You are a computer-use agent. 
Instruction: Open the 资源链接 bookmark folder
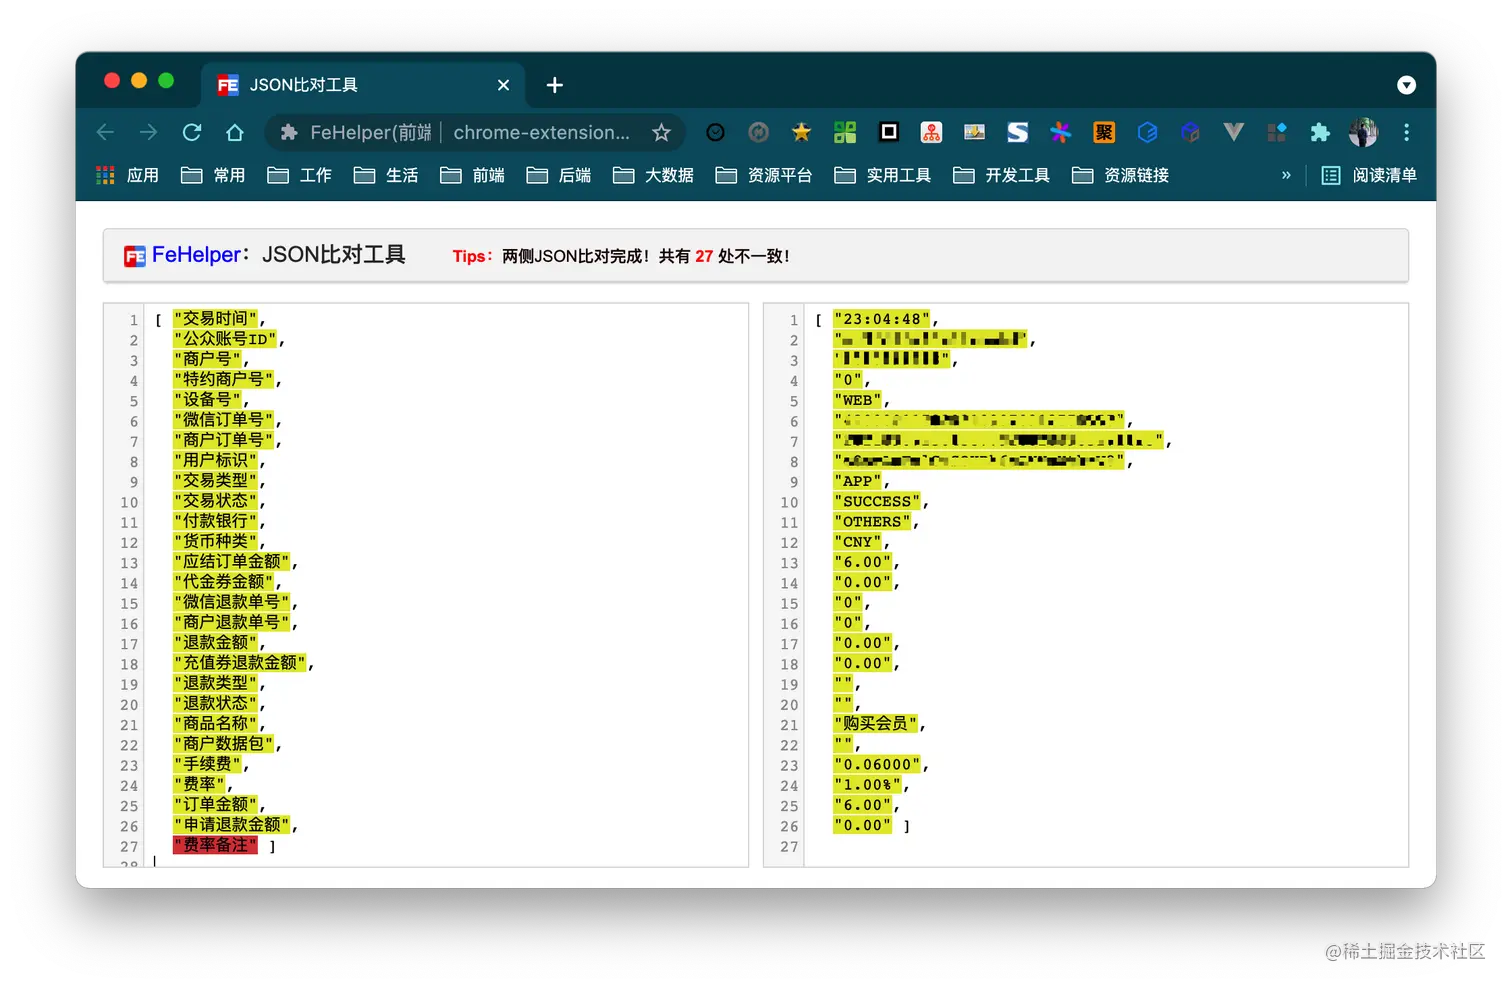click(1120, 175)
